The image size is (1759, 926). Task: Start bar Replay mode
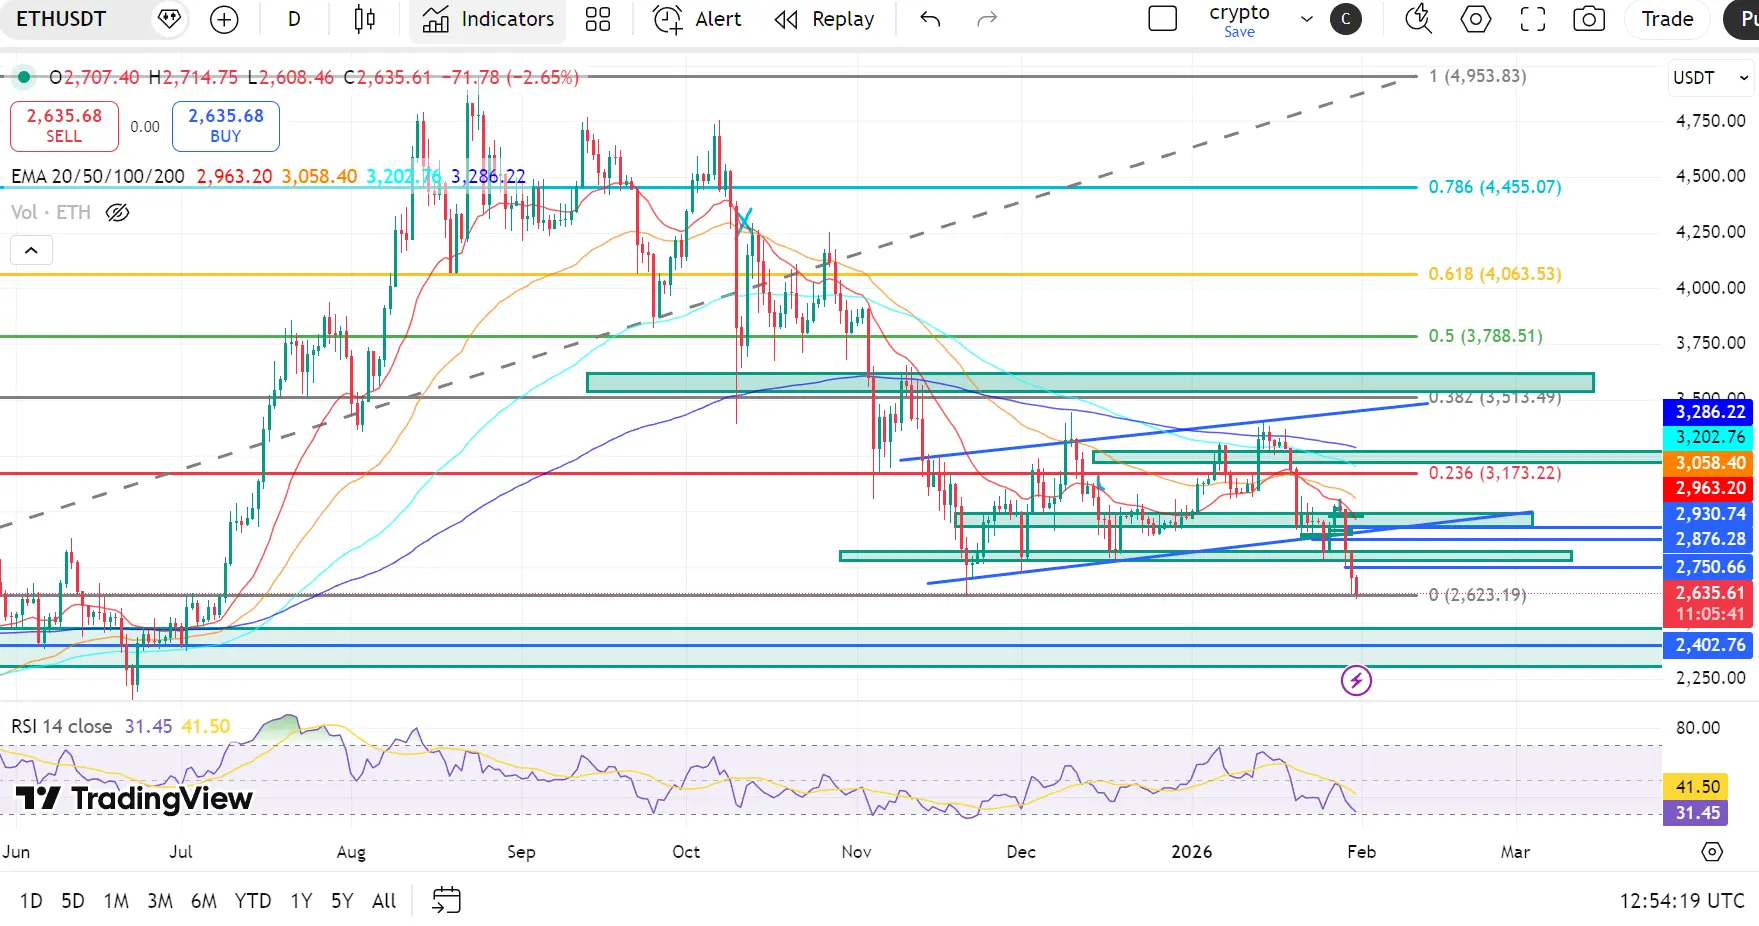click(x=824, y=19)
